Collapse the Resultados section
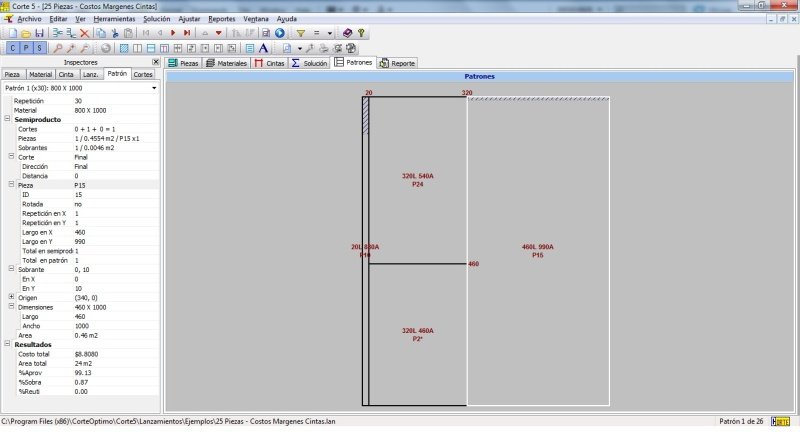 (x=7, y=345)
